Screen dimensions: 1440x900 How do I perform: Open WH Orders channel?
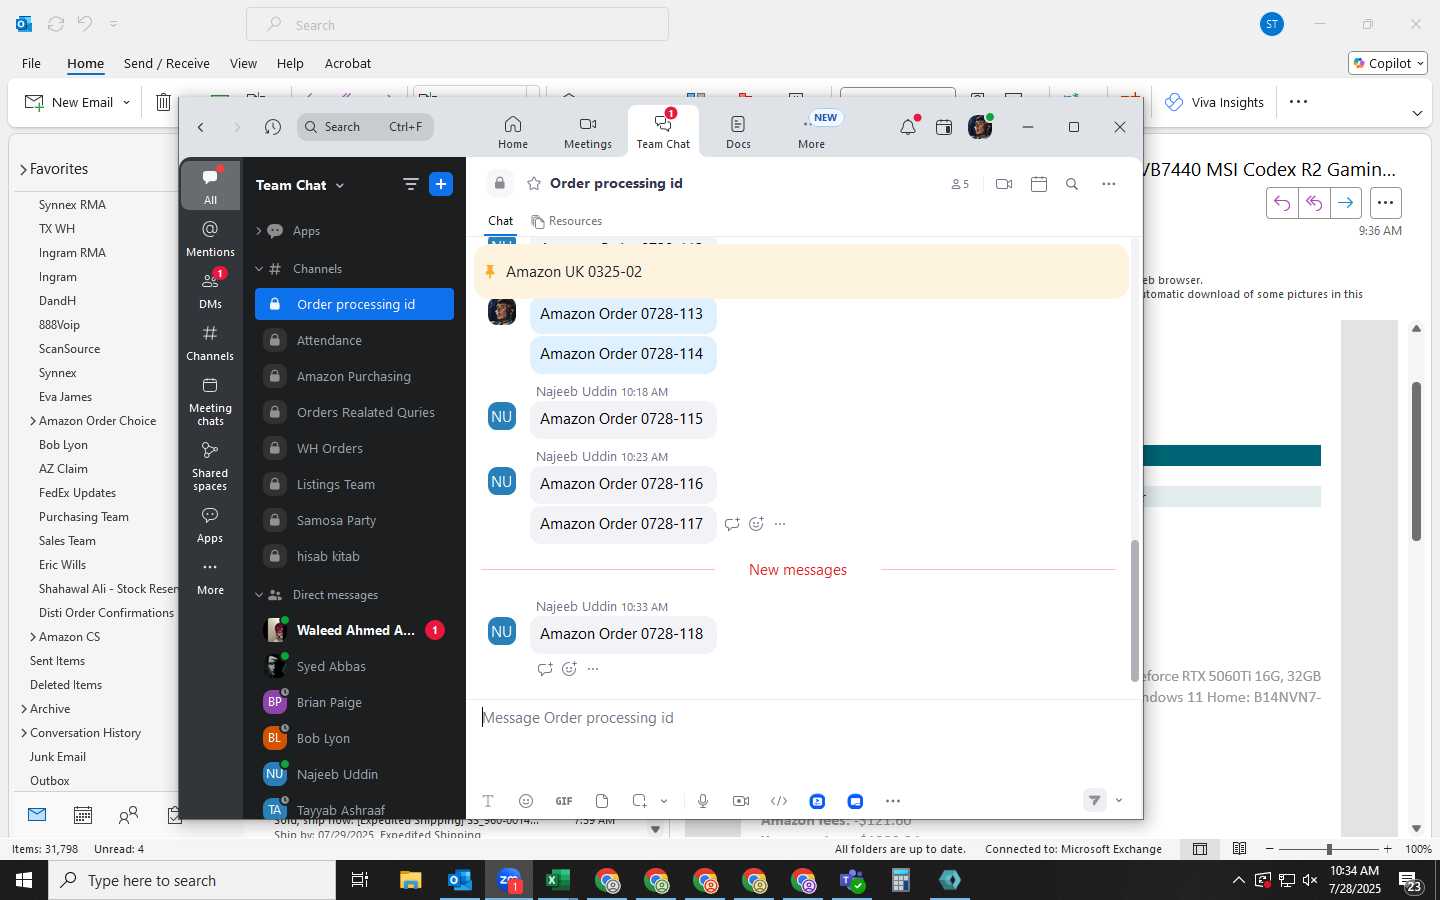(x=354, y=448)
